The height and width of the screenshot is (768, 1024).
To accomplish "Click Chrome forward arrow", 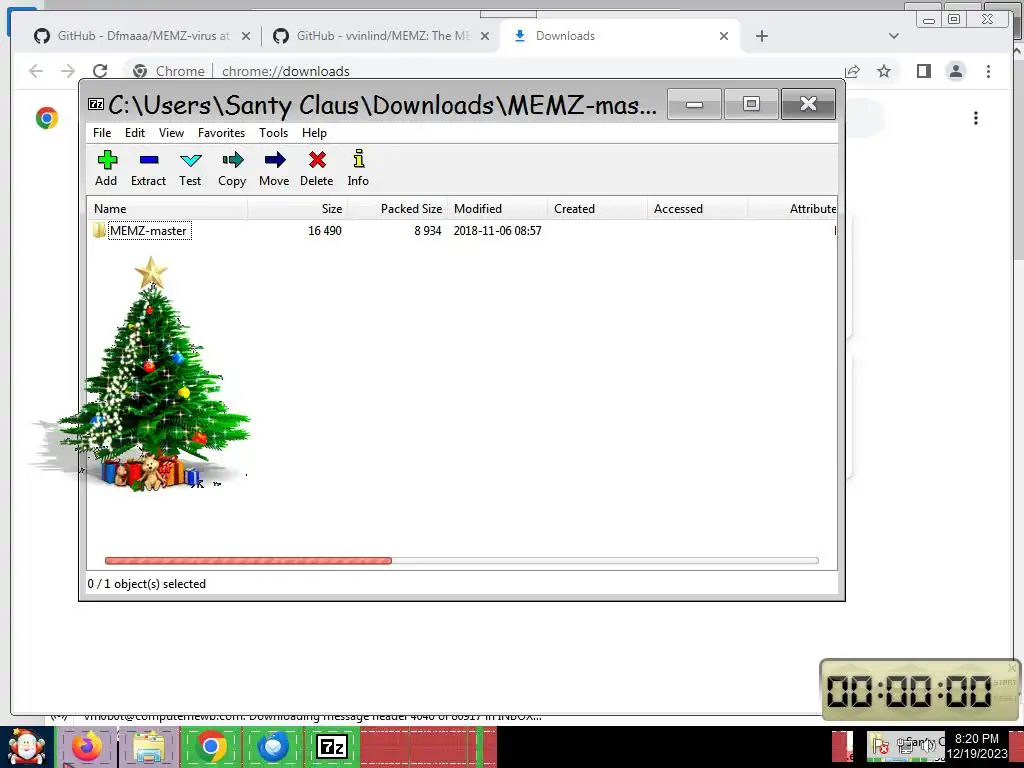I will click(x=67, y=71).
